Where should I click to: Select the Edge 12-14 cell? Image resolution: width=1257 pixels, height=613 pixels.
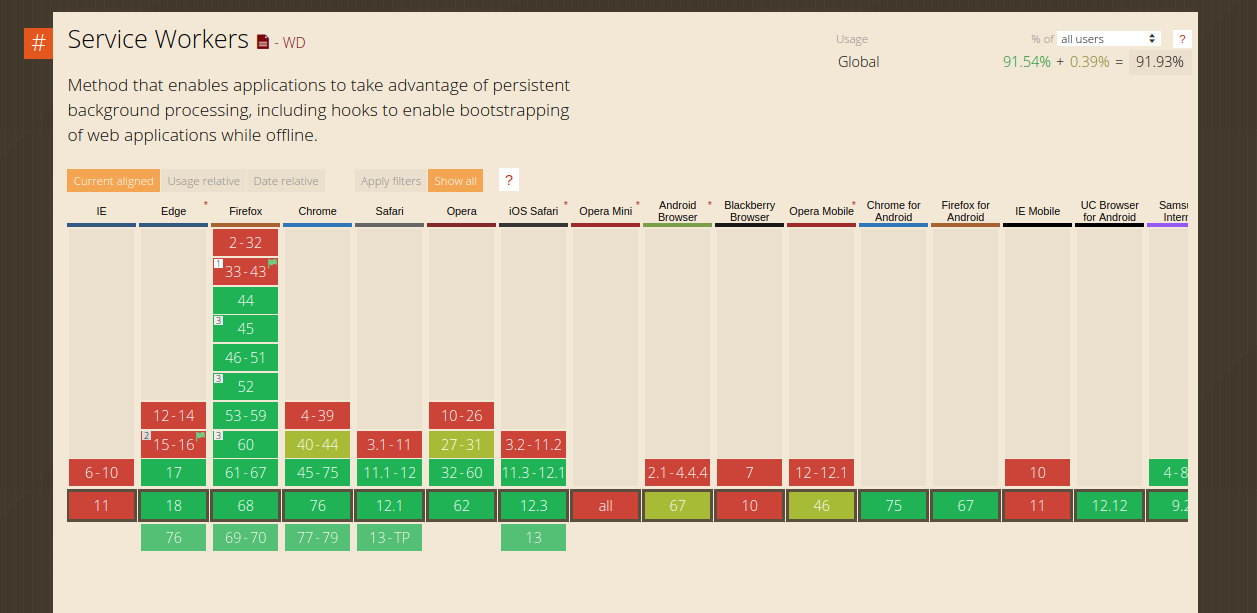click(x=173, y=415)
